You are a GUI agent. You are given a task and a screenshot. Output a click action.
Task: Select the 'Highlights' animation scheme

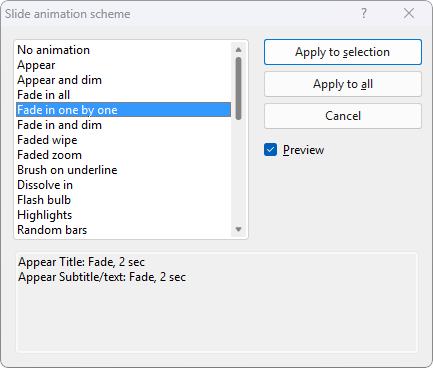coord(123,215)
